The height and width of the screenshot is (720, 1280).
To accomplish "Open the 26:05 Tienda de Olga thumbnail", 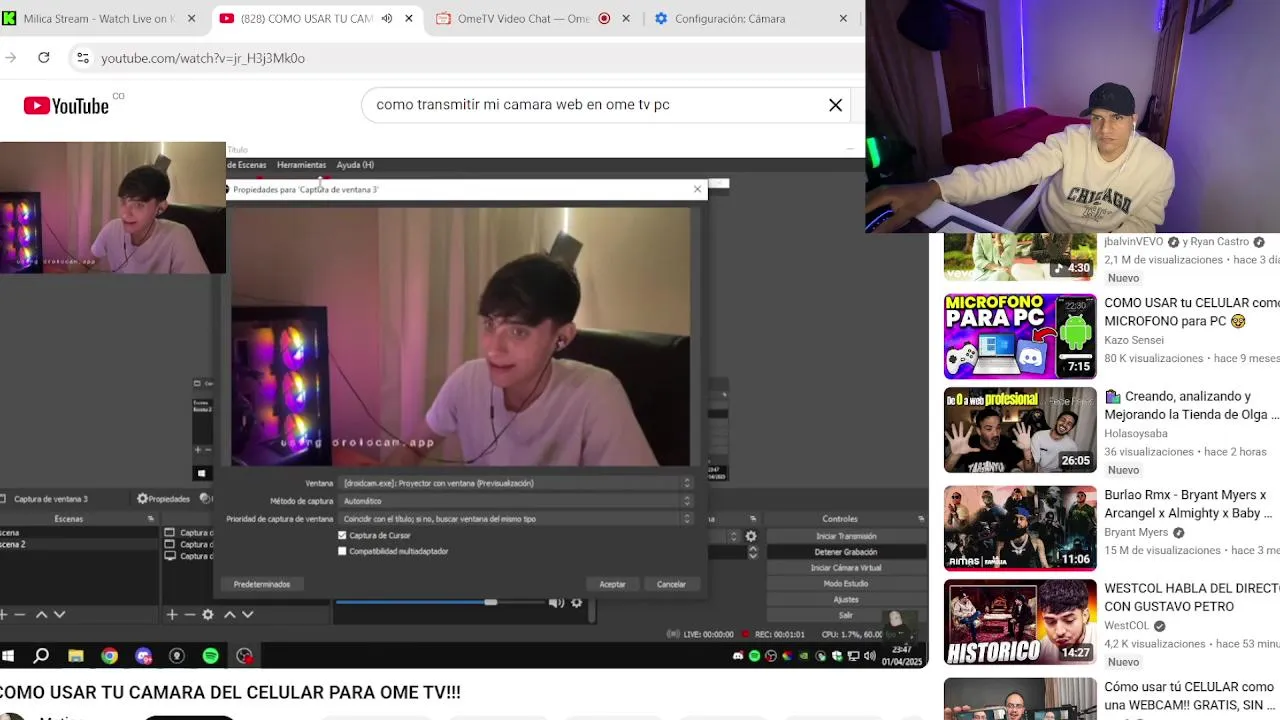I will [x=1020, y=430].
